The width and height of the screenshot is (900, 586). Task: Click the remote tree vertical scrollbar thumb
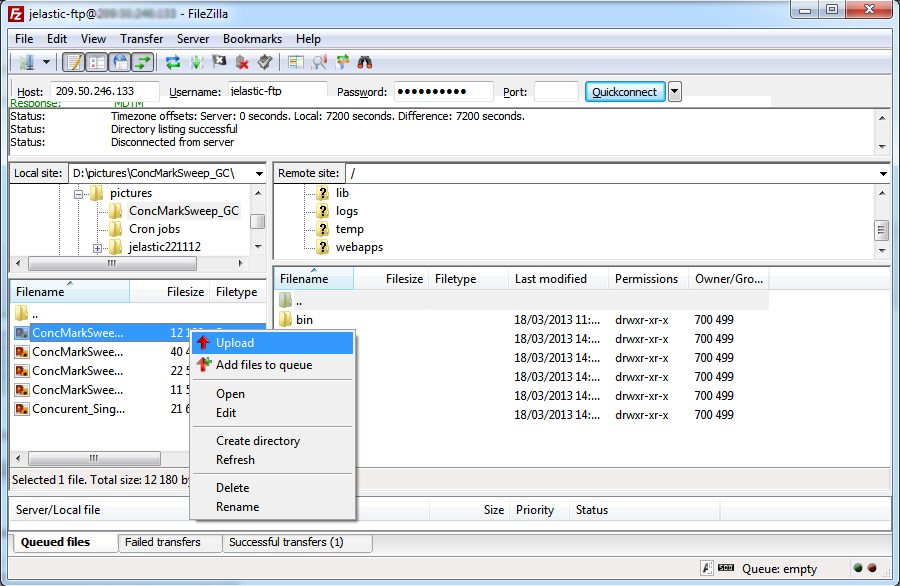pos(882,230)
